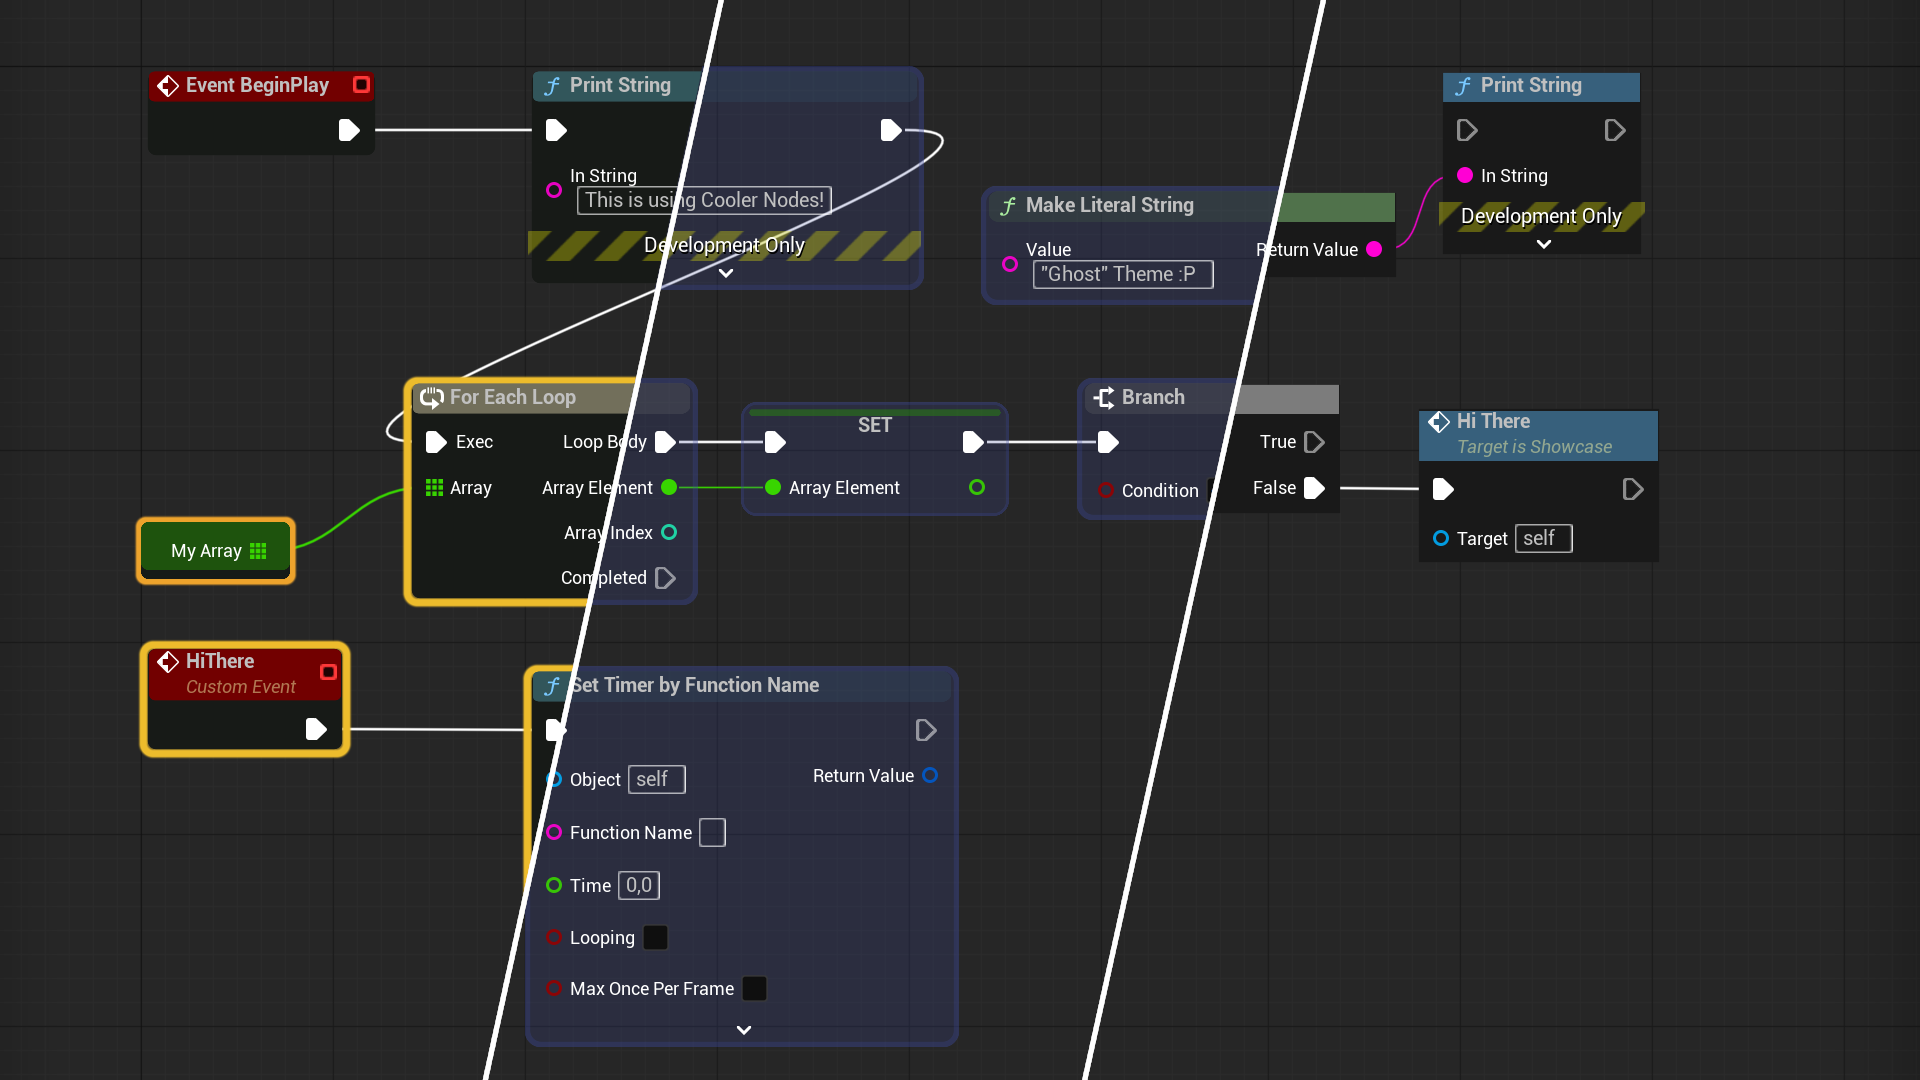Click the output exec pin of left Print String
The width and height of the screenshot is (1920, 1080).
890,130
